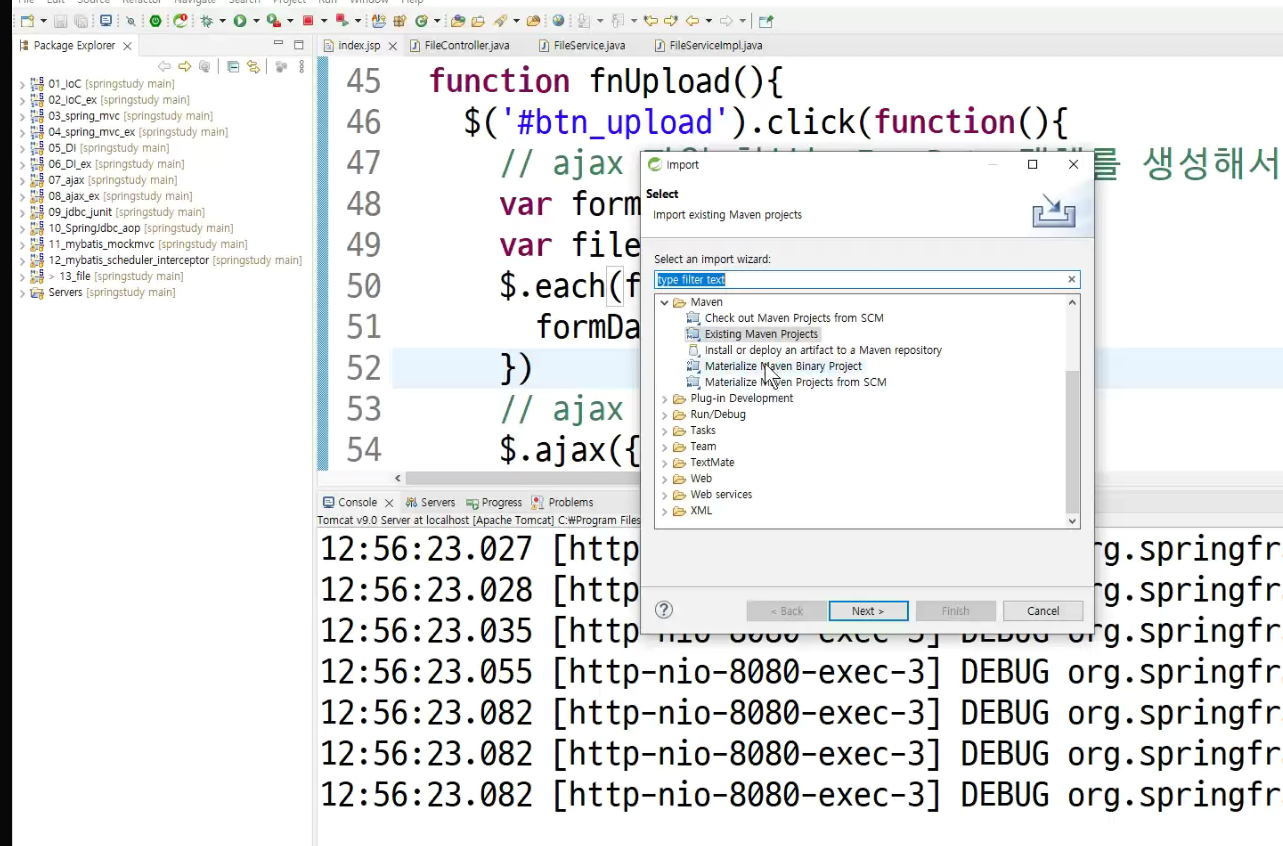Viewport: 1283px width, 846px height.
Task: Expand the Web services folder
Action: tap(664, 494)
